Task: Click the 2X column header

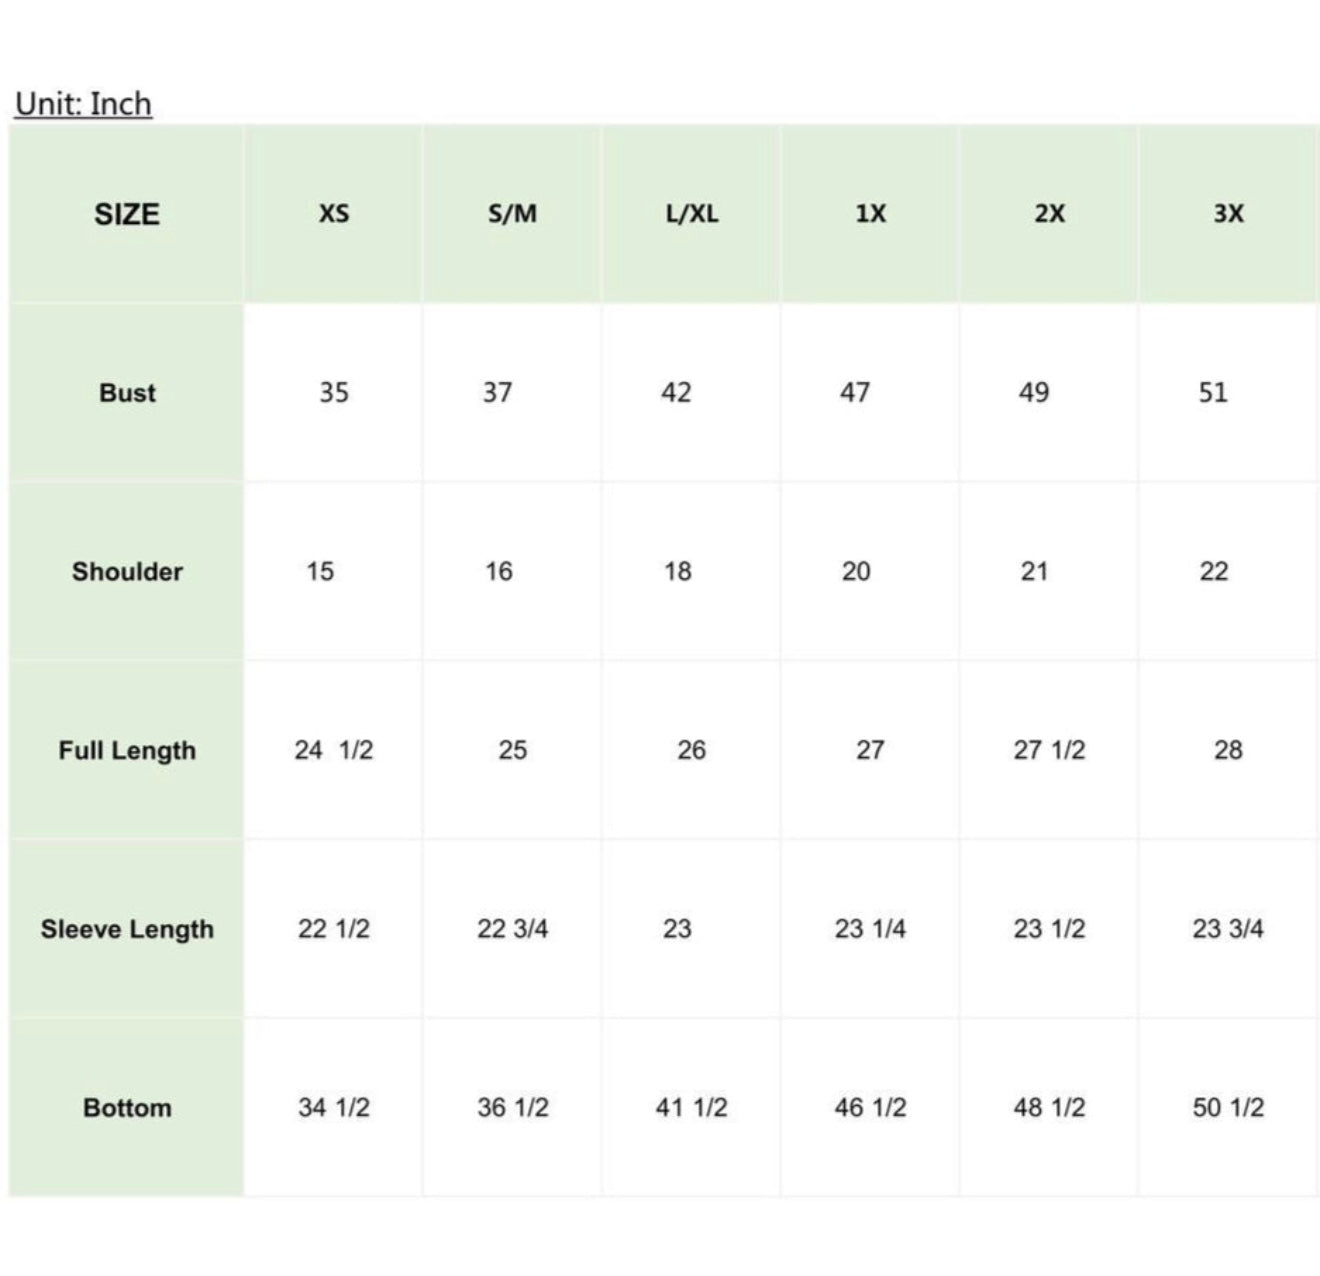Action: [x=1049, y=214]
